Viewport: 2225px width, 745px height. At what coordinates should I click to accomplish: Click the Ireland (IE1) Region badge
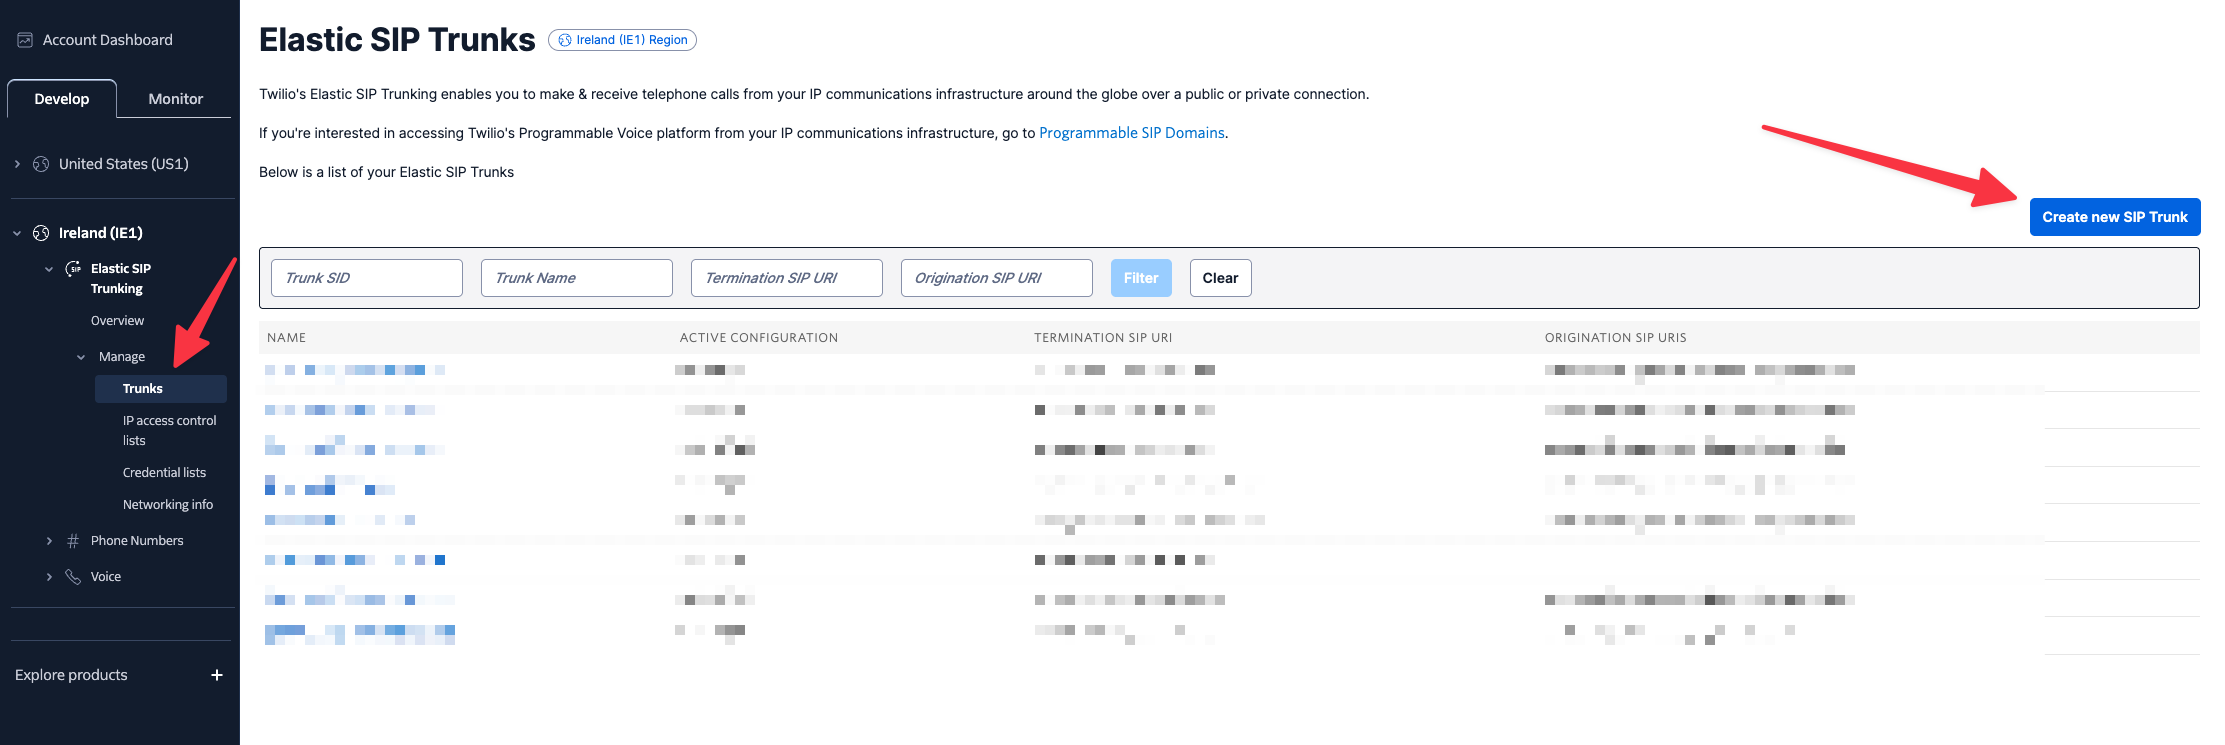(622, 40)
